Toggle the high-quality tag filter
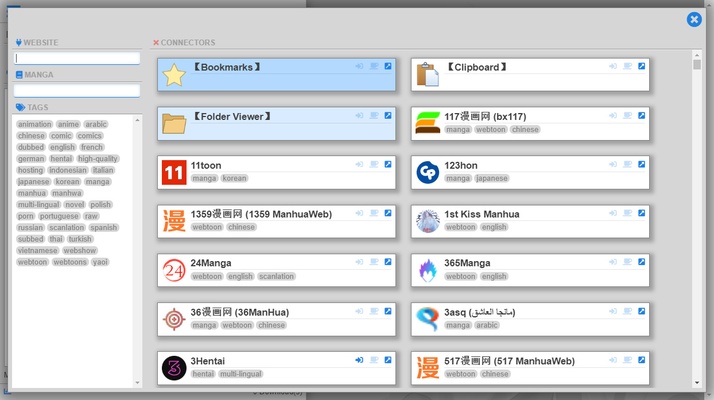 [x=97, y=159]
